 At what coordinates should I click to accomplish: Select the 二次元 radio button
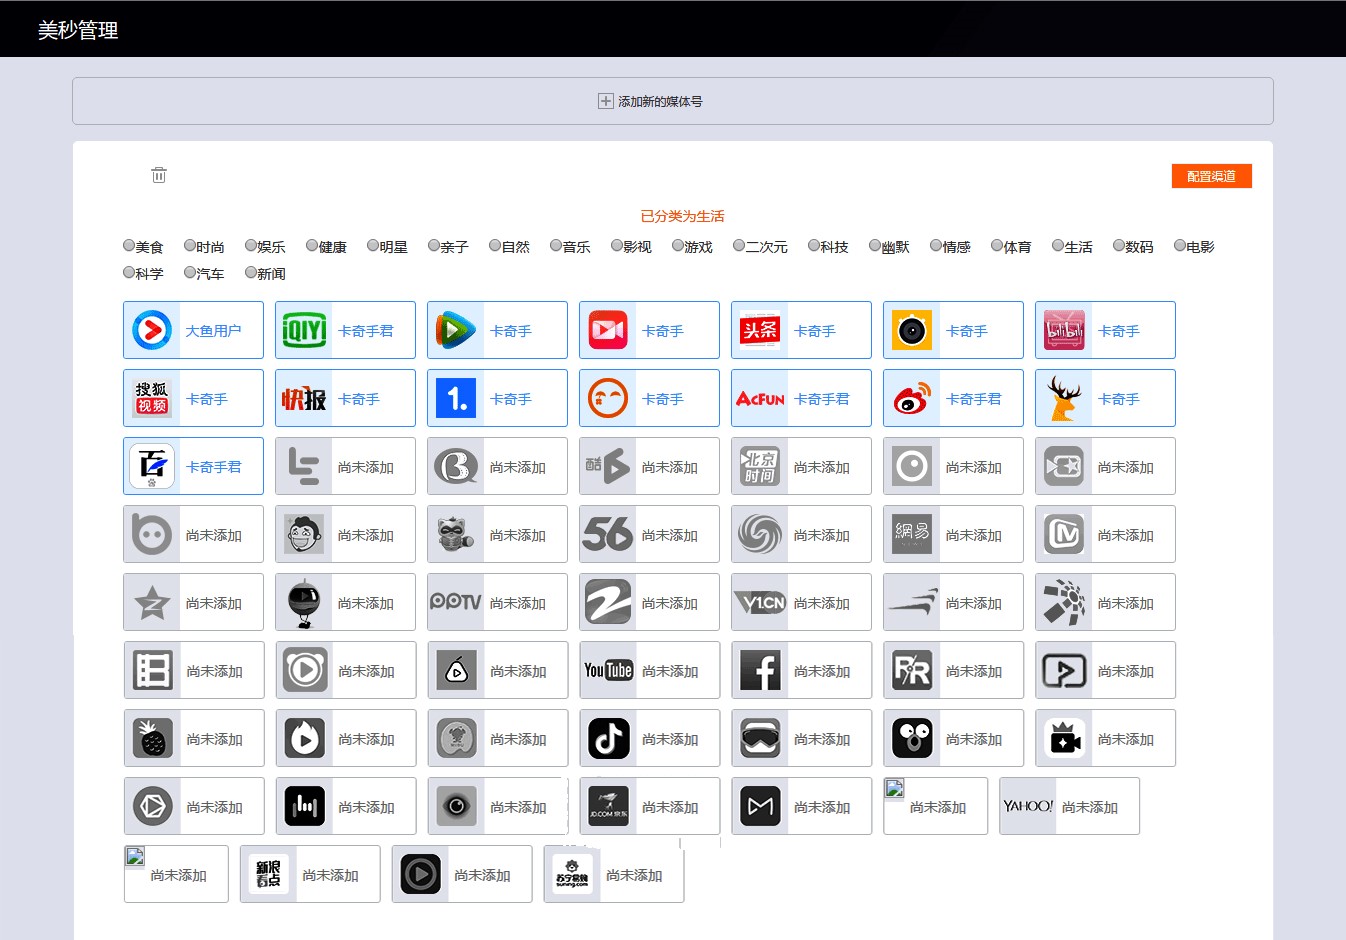click(739, 245)
